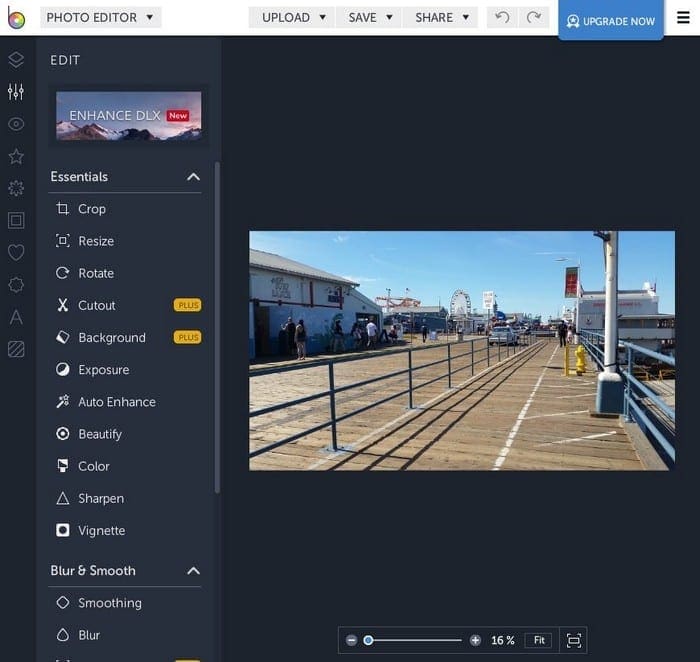Open the Textures hatched-square icon in sidebar
700x662 pixels.
point(16,349)
